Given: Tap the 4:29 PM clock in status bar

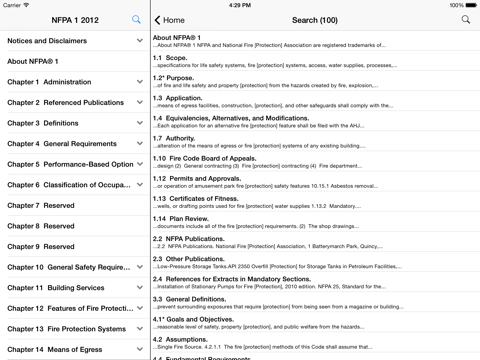Looking at the screenshot, I should pyautogui.click(x=240, y=5).
